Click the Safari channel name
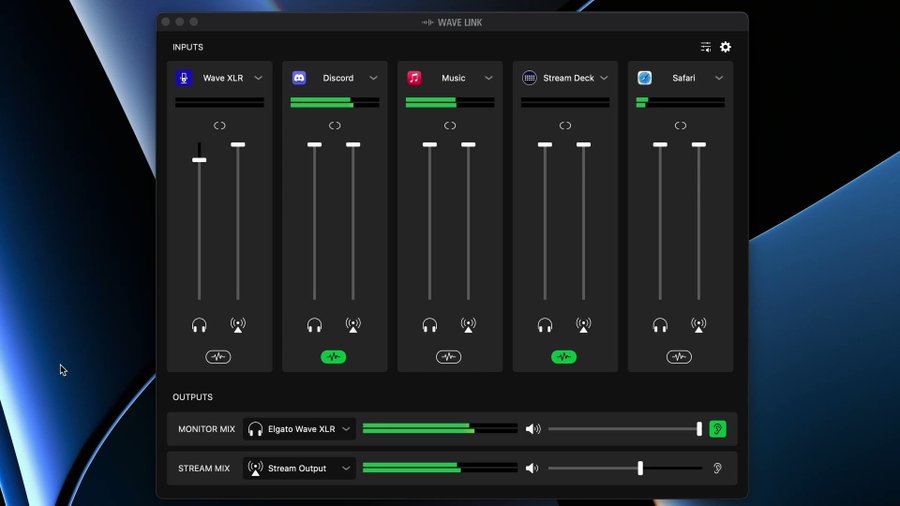900x506 pixels. pos(684,78)
